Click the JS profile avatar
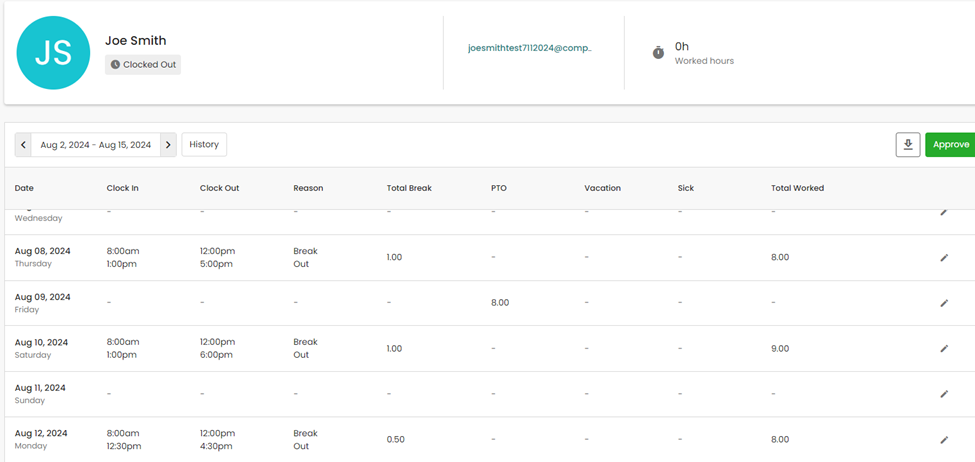The width and height of the screenshot is (975, 462). 53,53
